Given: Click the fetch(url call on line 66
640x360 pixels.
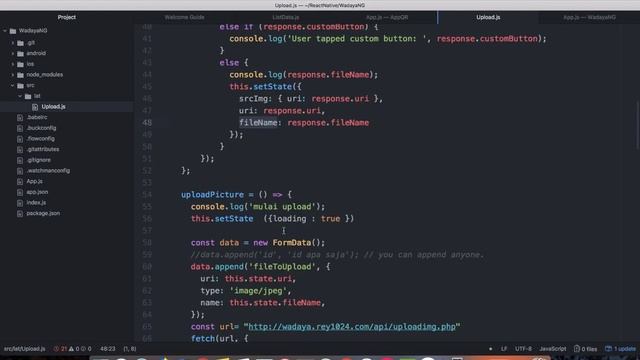Looking at the screenshot, I should (x=219, y=339).
